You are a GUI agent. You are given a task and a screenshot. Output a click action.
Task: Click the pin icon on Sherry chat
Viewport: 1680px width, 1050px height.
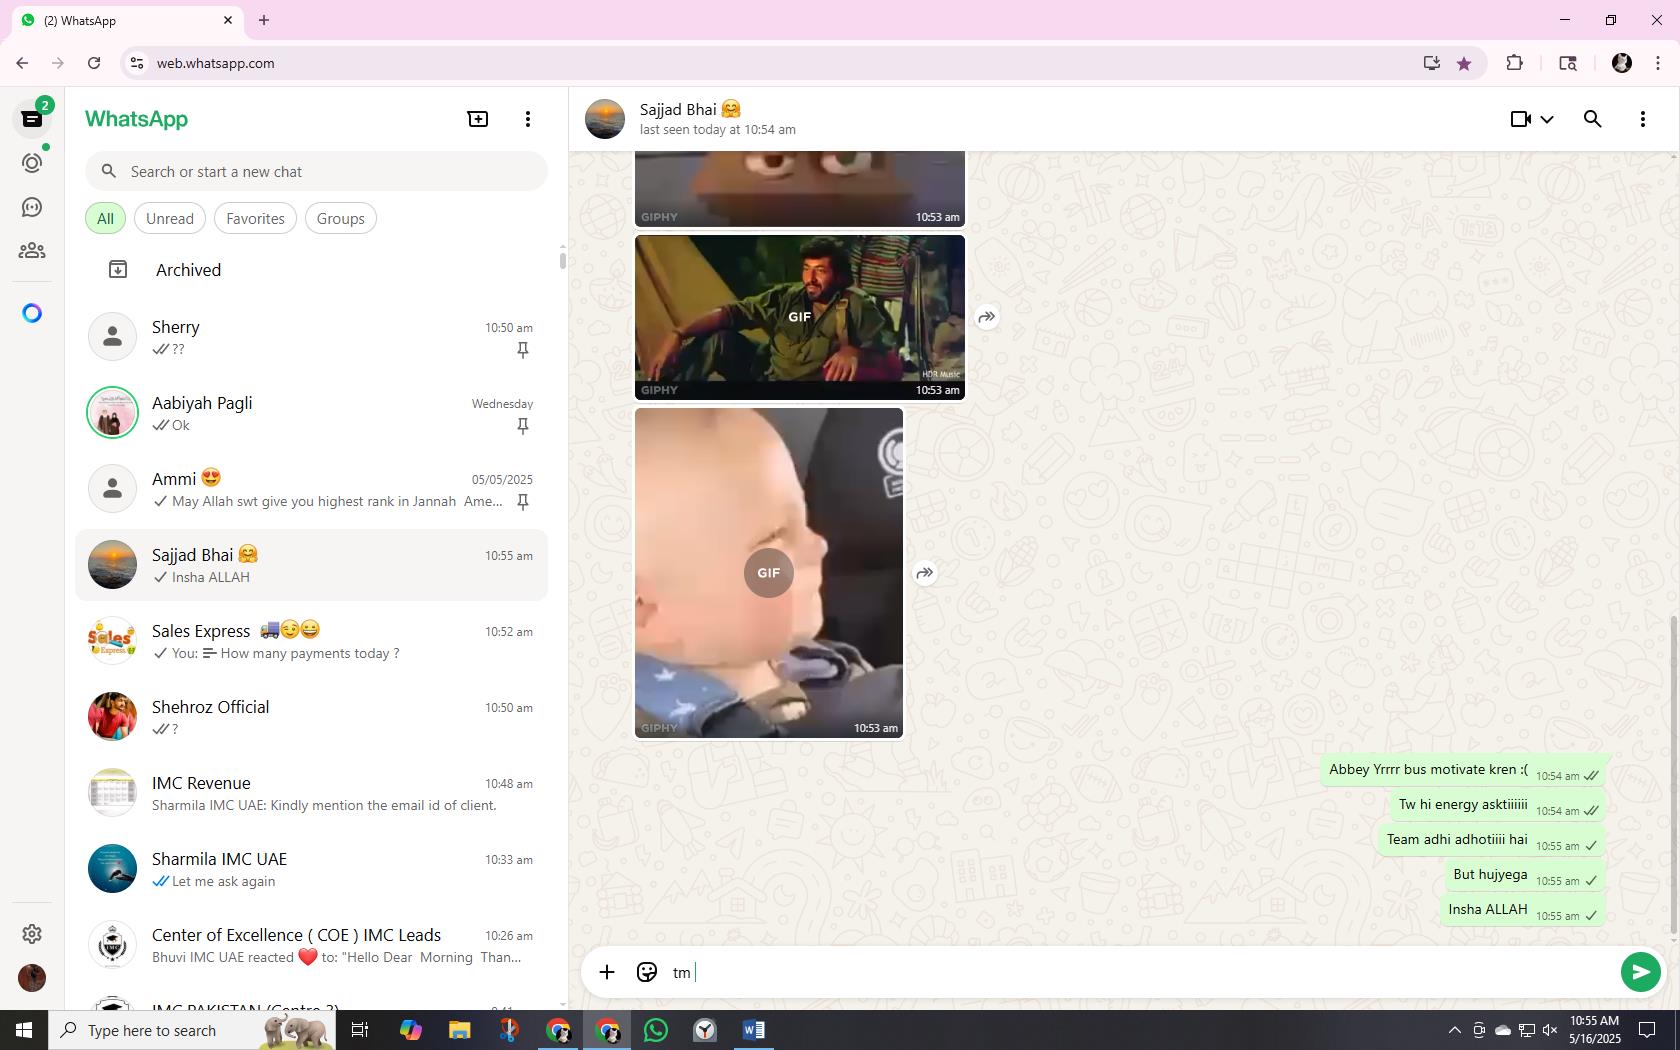point(522,350)
